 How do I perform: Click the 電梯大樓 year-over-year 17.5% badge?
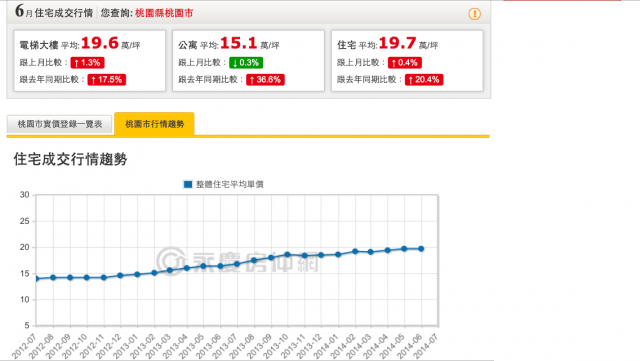pyautogui.click(x=107, y=80)
